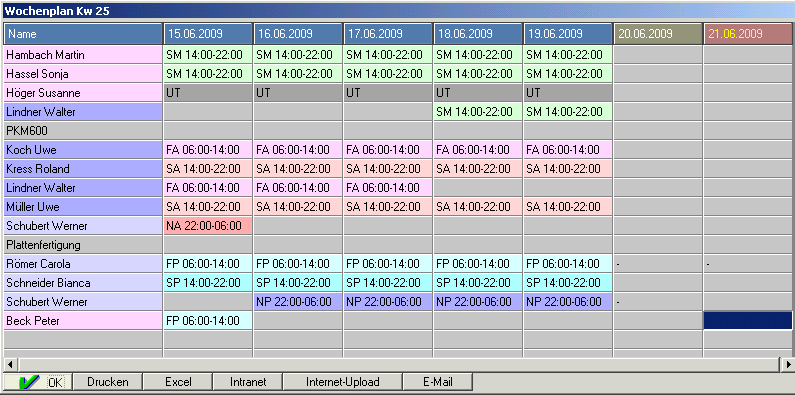Click Beck Peter's highlighted 21.06.2009 cell

pyautogui.click(x=749, y=321)
